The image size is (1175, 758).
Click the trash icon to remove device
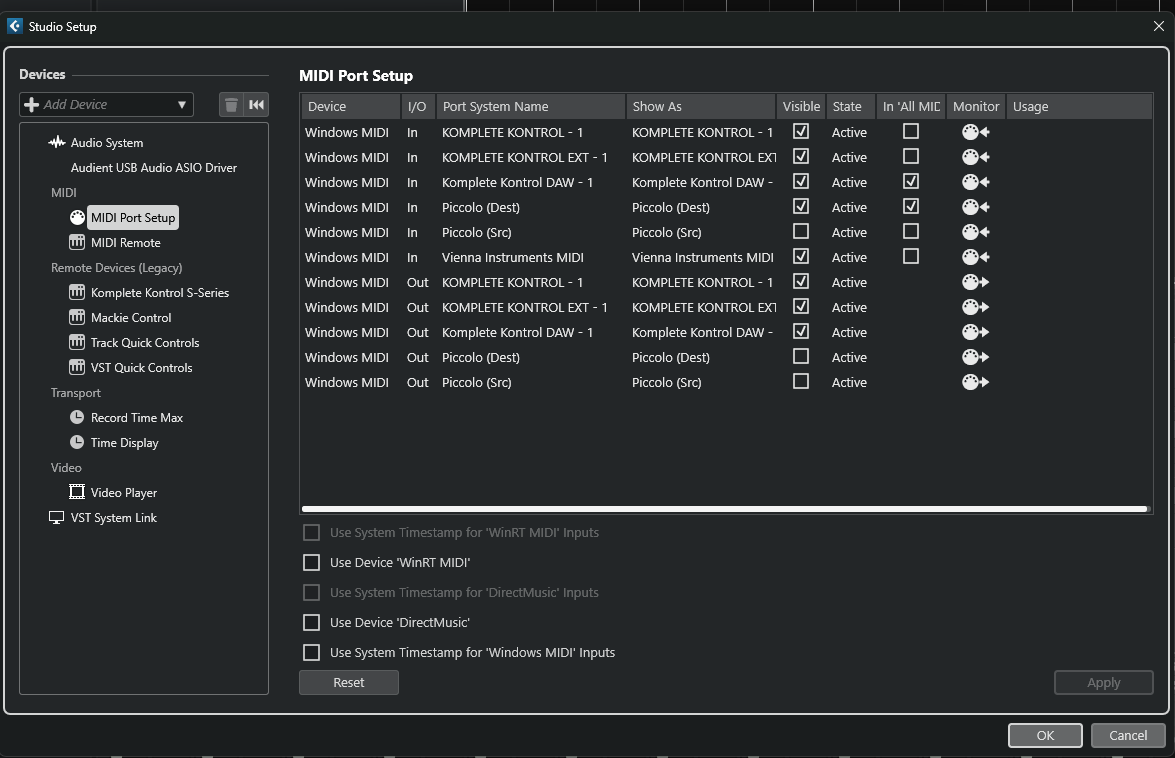point(231,105)
